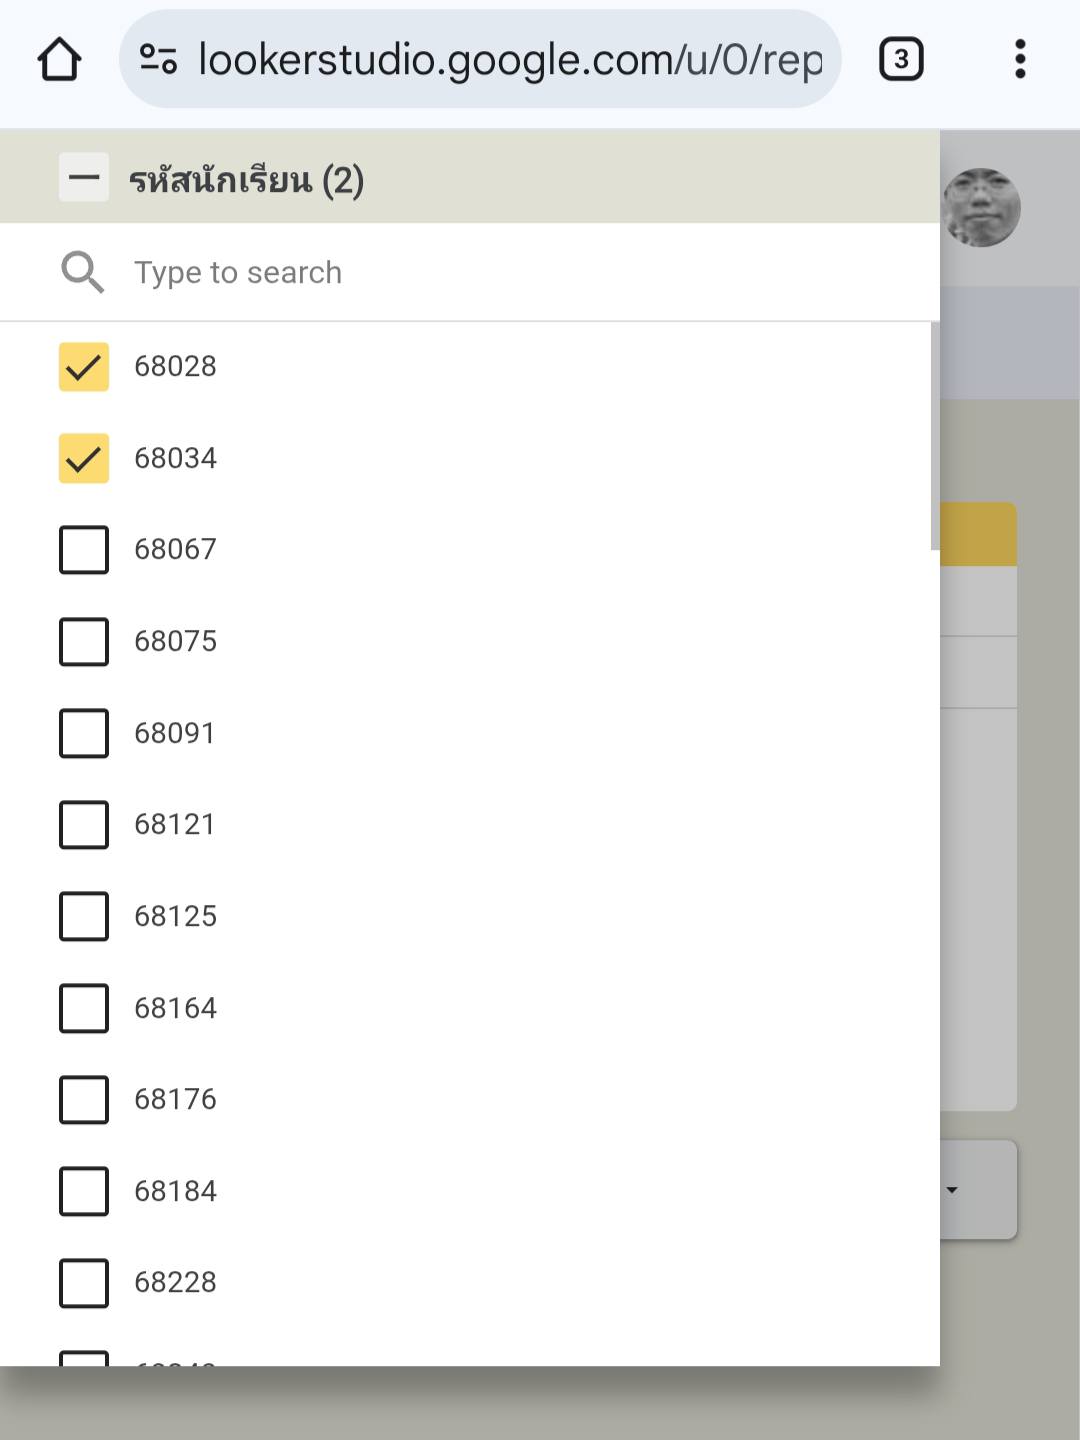Tap the browser home icon
The image size is (1080, 1440).
pos(59,59)
